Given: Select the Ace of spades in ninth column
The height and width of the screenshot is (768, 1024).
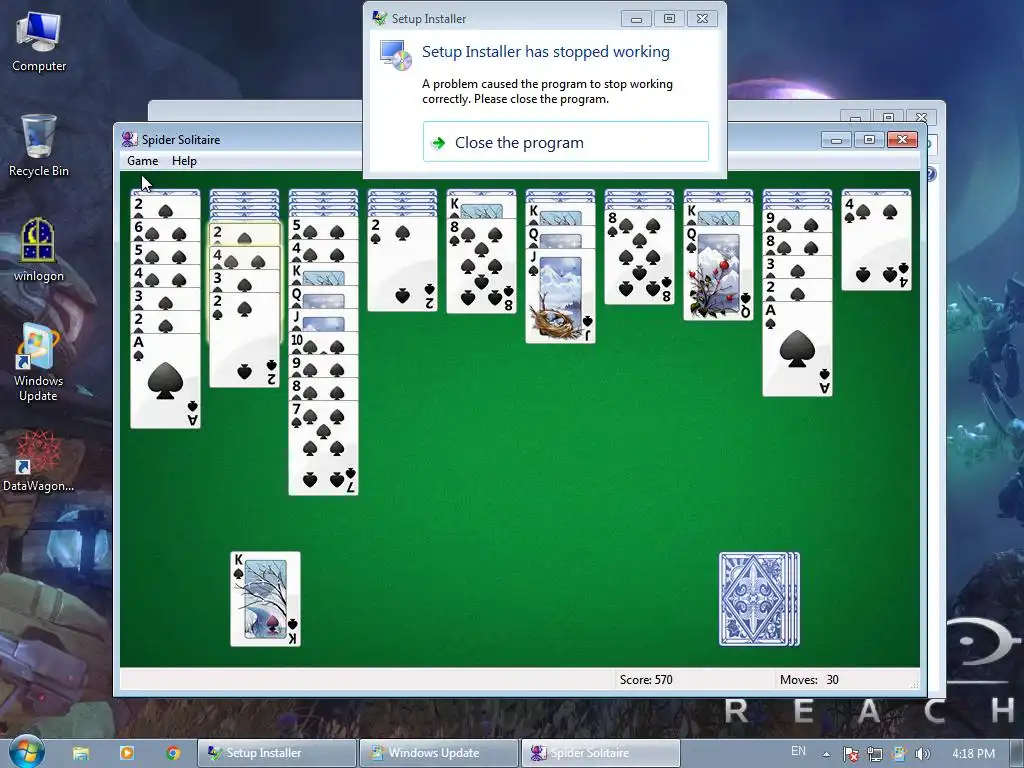Looking at the screenshot, I should tap(797, 349).
